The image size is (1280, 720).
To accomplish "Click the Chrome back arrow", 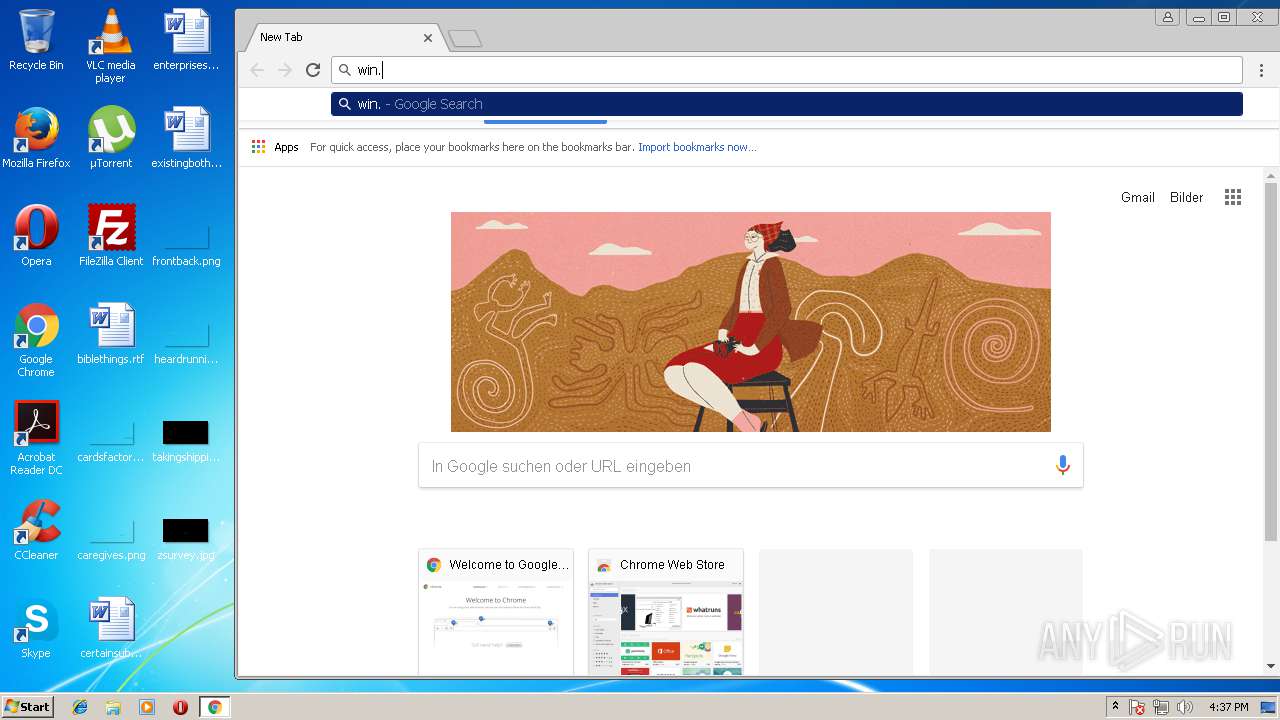I will (x=257, y=70).
